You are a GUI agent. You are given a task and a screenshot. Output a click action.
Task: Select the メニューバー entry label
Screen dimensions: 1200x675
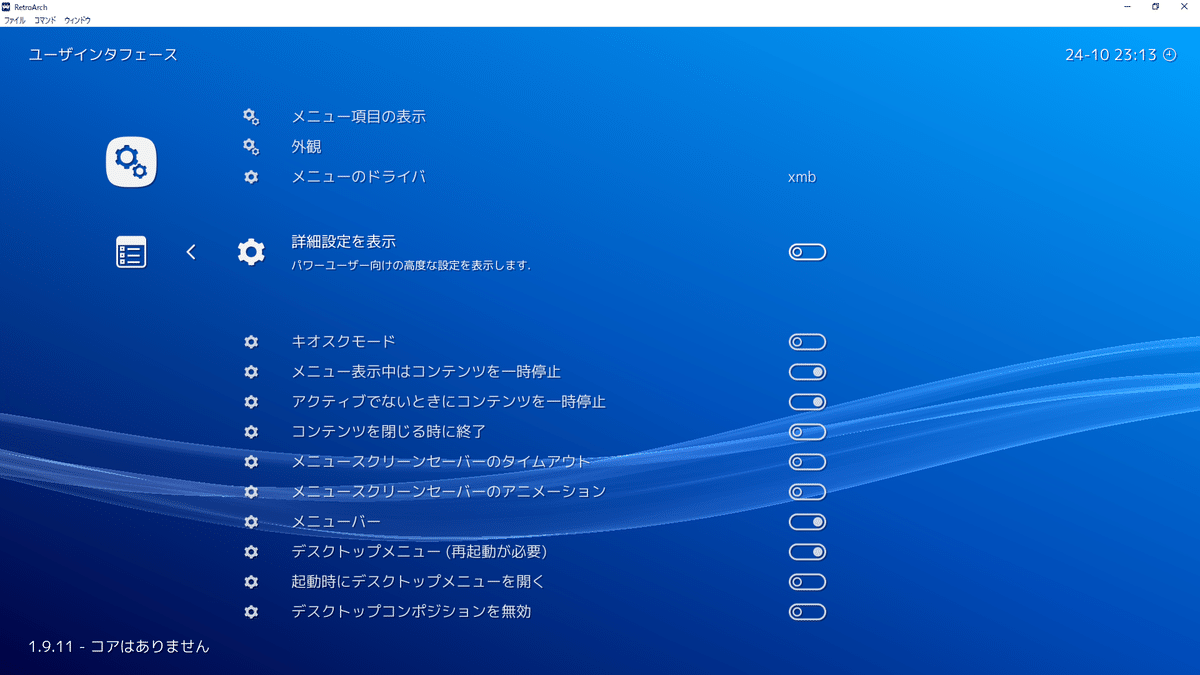[x=336, y=522]
